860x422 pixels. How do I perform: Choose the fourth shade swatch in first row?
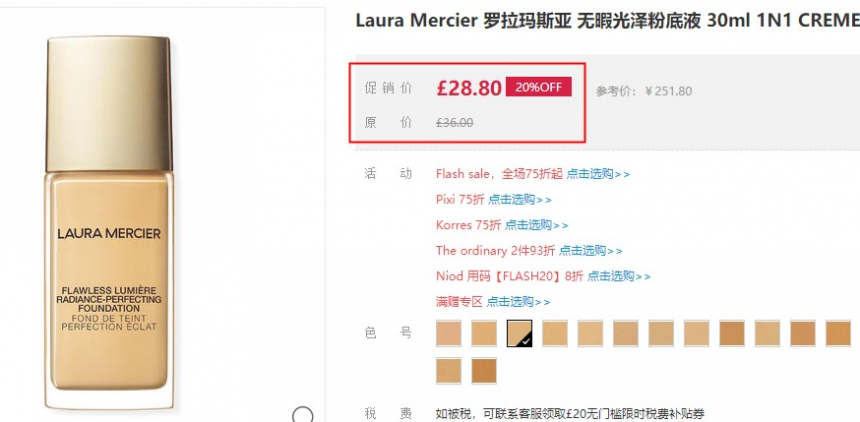(x=555, y=333)
